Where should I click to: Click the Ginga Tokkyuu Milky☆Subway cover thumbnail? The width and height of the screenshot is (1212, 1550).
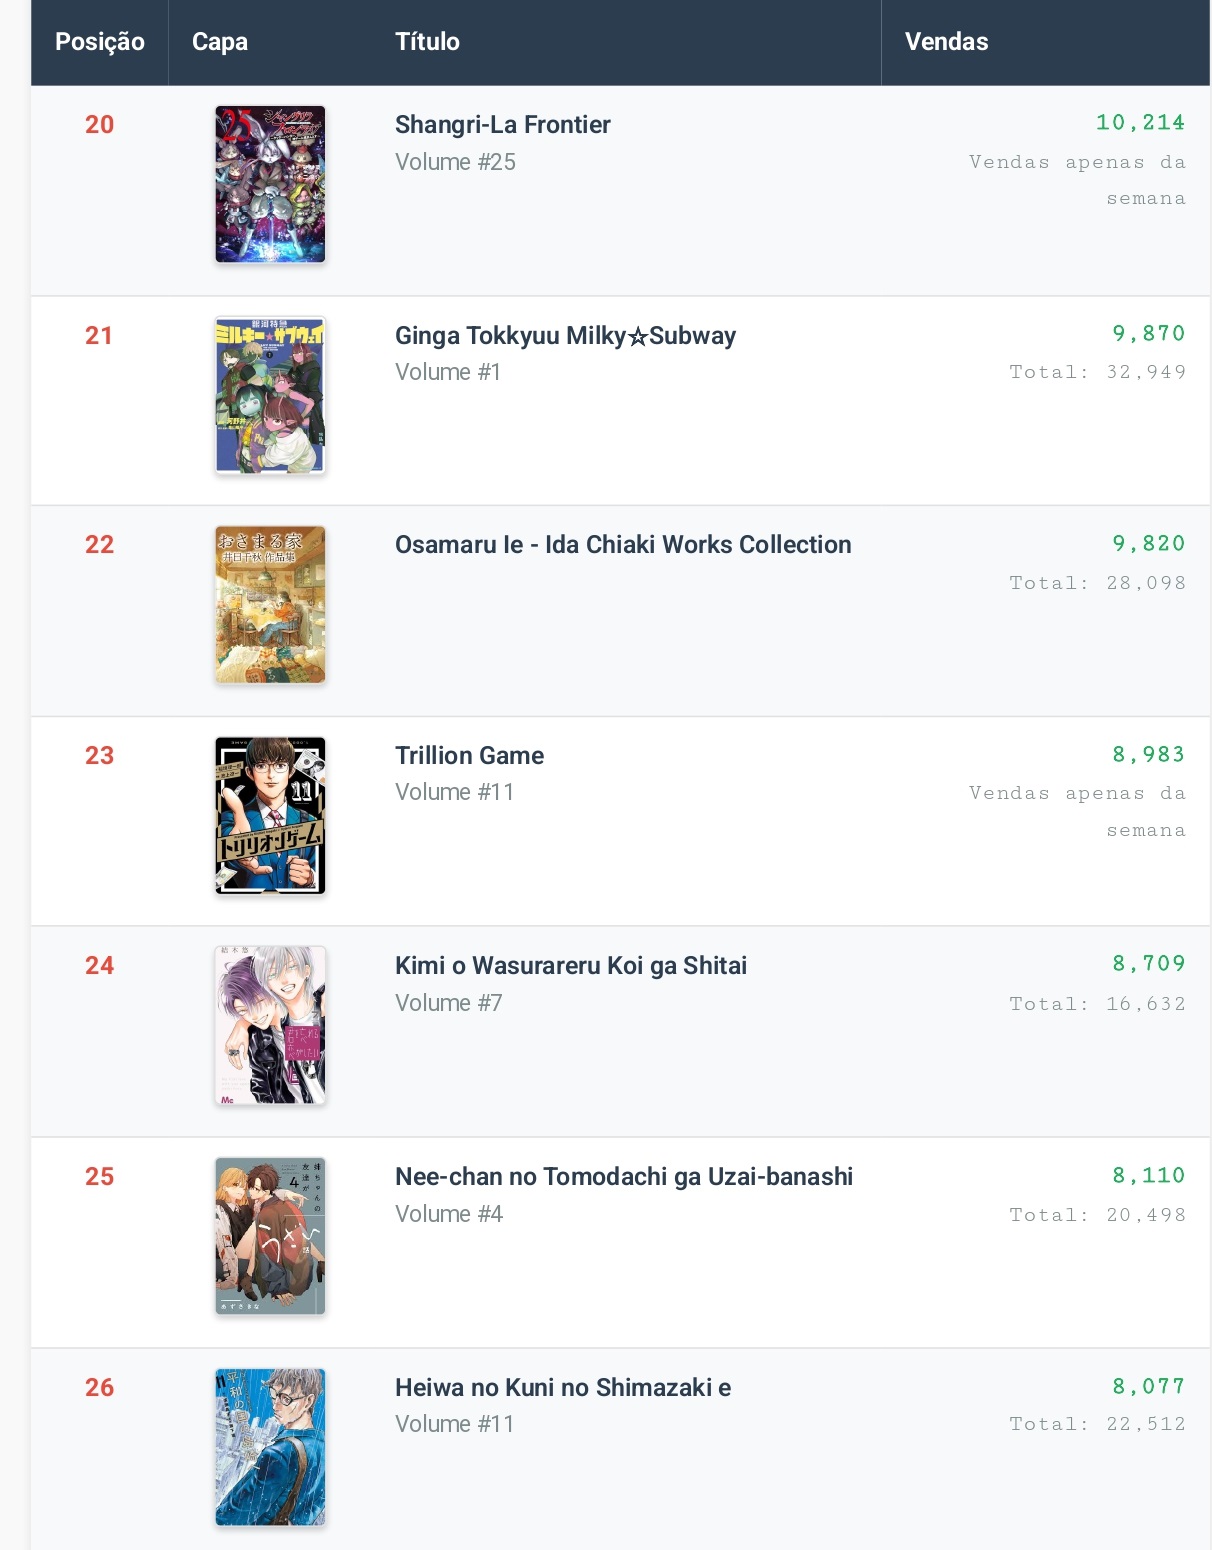[270, 395]
